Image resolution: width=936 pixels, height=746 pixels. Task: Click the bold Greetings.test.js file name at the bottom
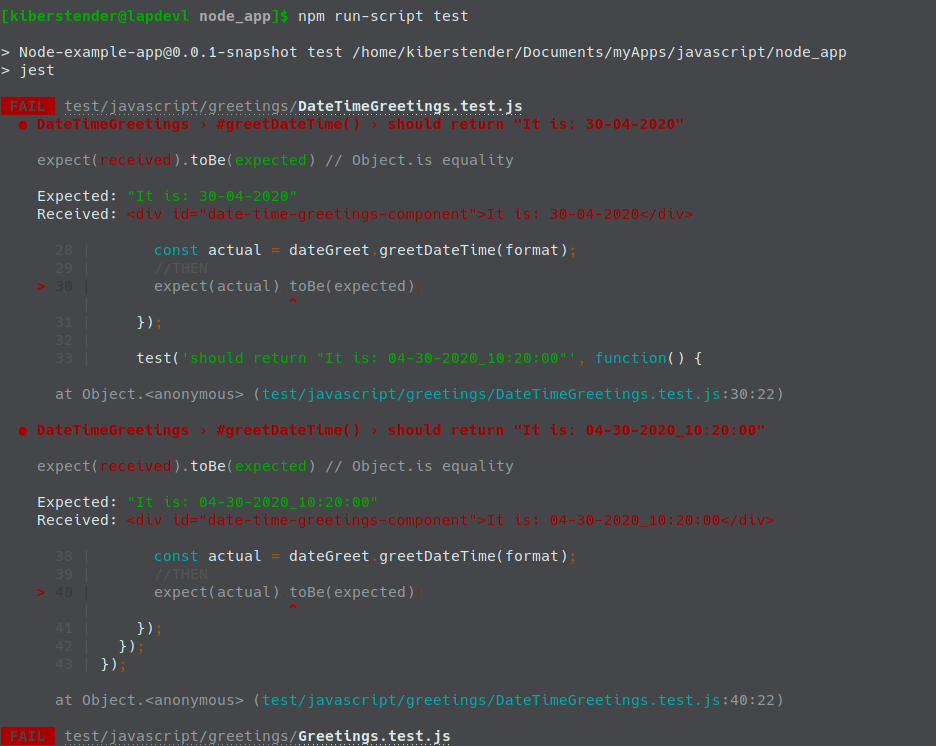[x=374, y=737]
